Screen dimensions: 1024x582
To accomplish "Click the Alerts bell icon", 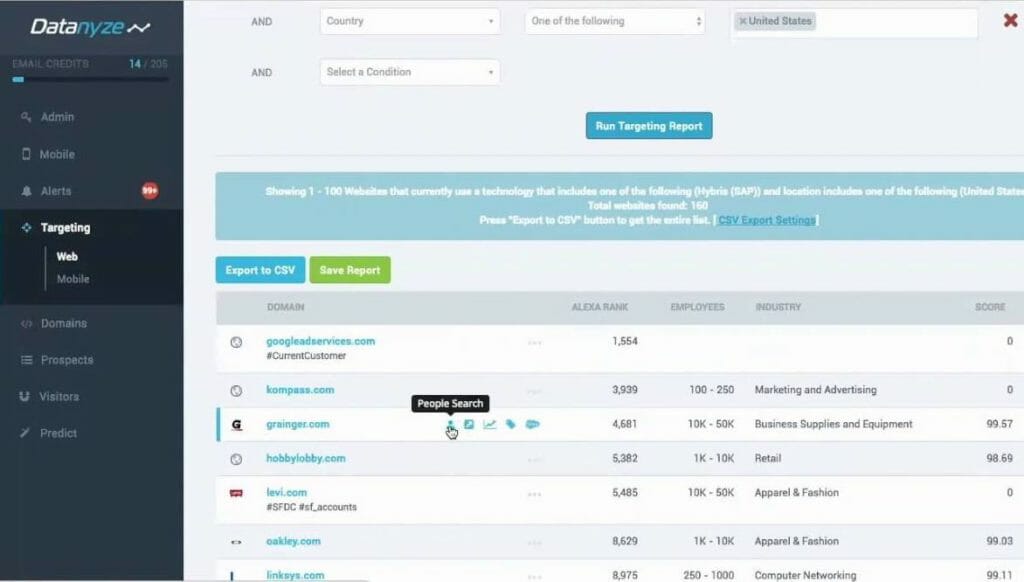I will [26, 191].
